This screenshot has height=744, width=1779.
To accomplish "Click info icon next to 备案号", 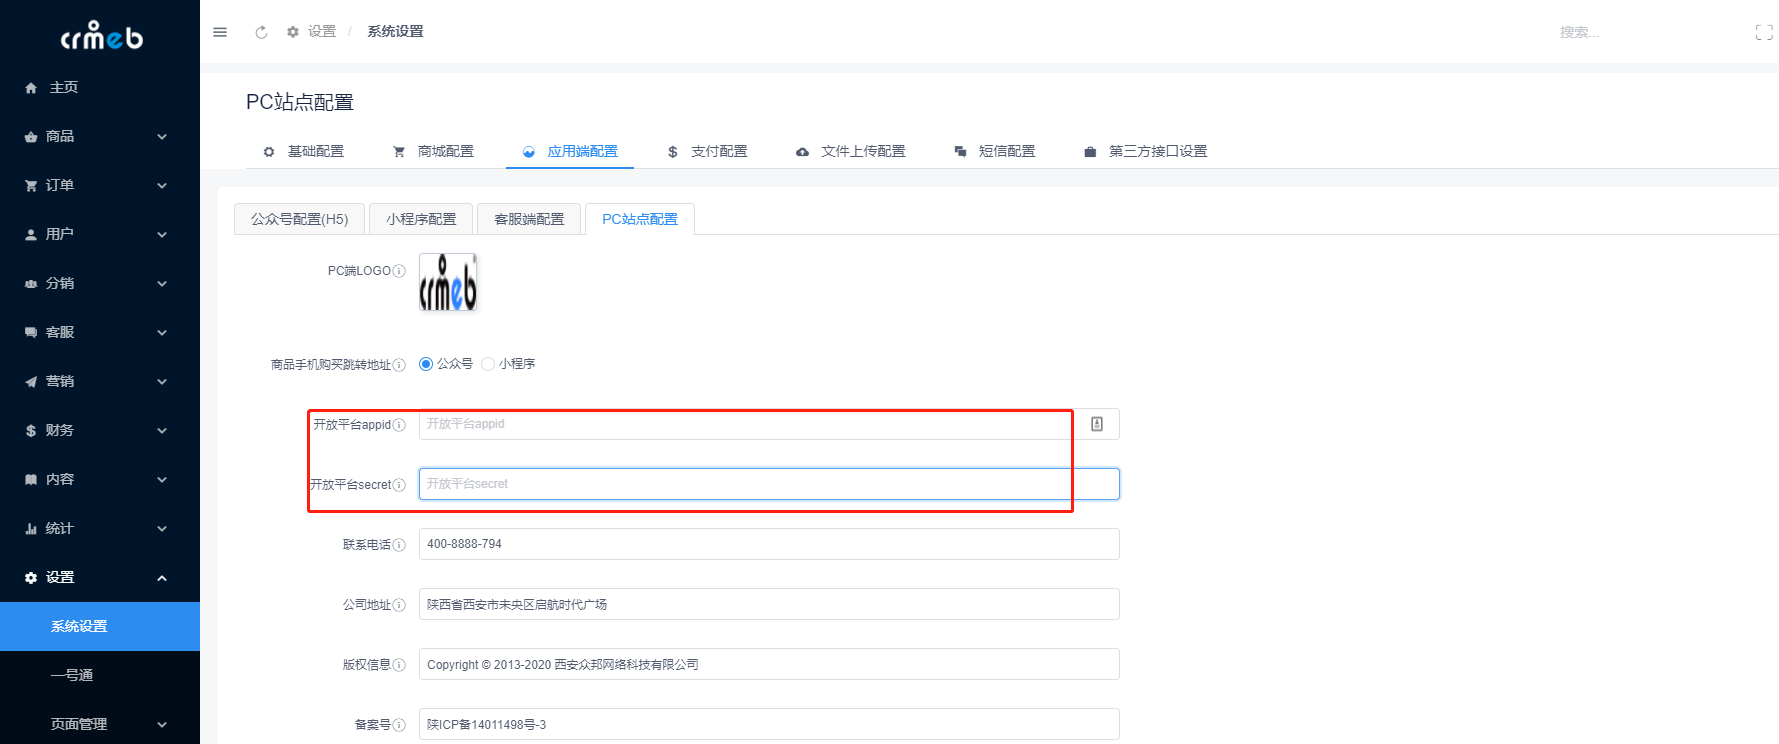I will [399, 725].
